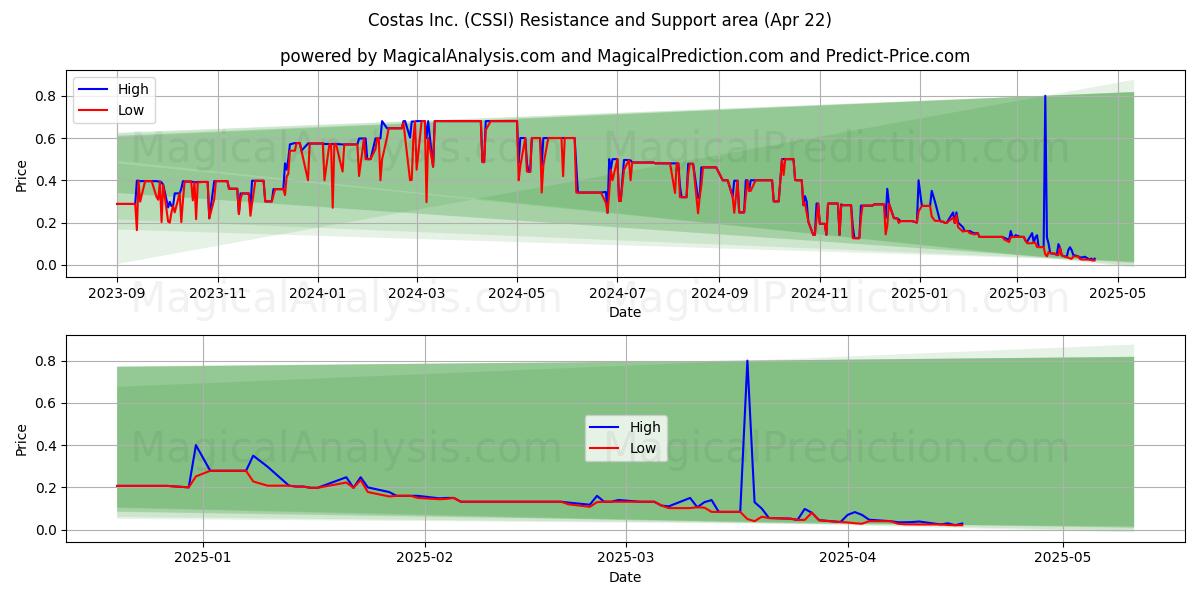
Task: Click the '2025-02' x-axis label in the bottom chart
Action: 425,558
